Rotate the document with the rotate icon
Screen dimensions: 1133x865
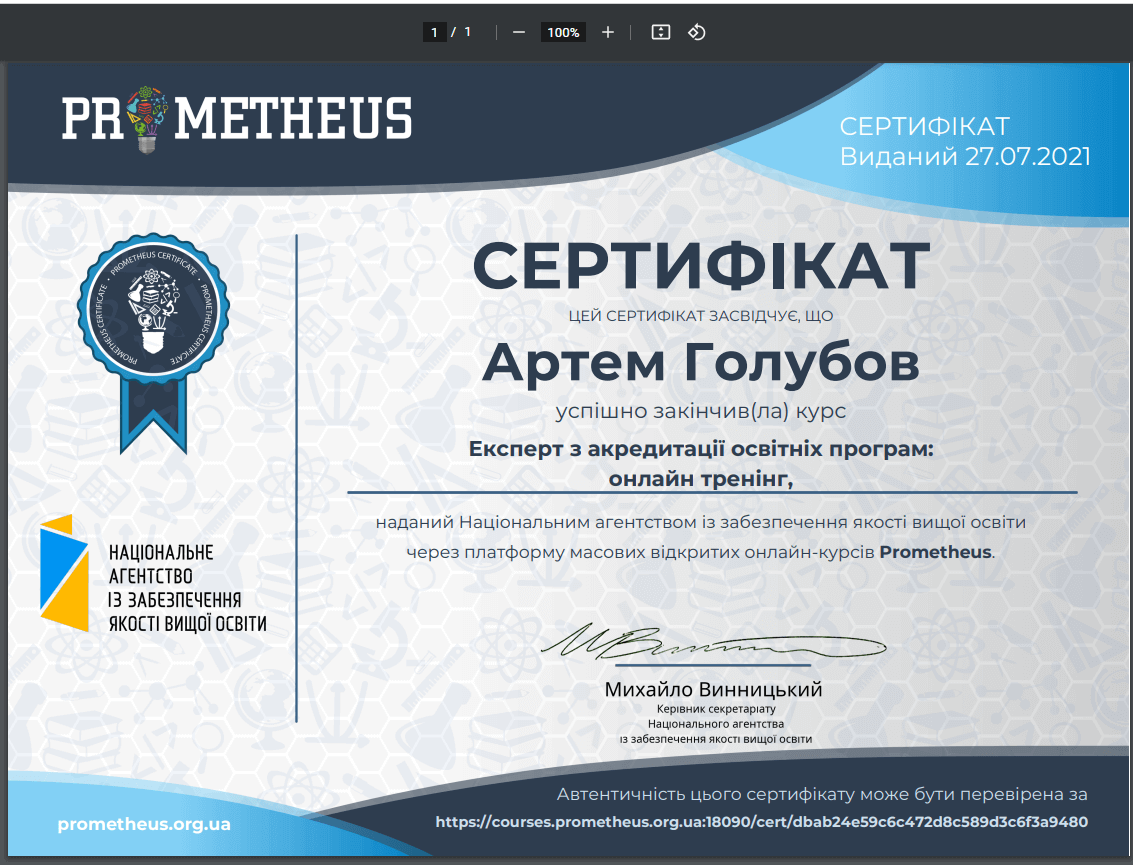[x=697, y=33]
